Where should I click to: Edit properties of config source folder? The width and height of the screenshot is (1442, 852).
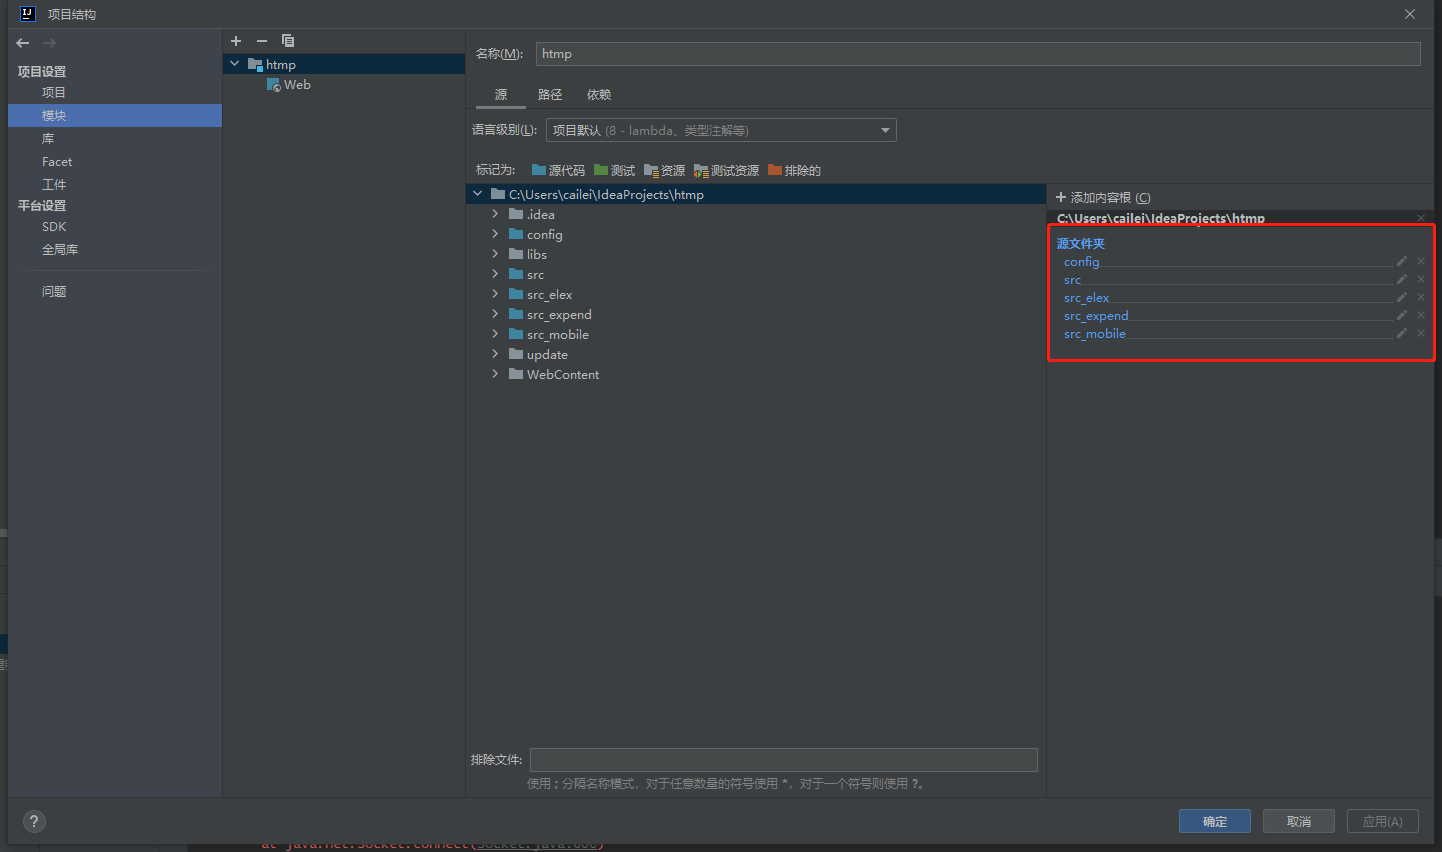(1402, 262)
